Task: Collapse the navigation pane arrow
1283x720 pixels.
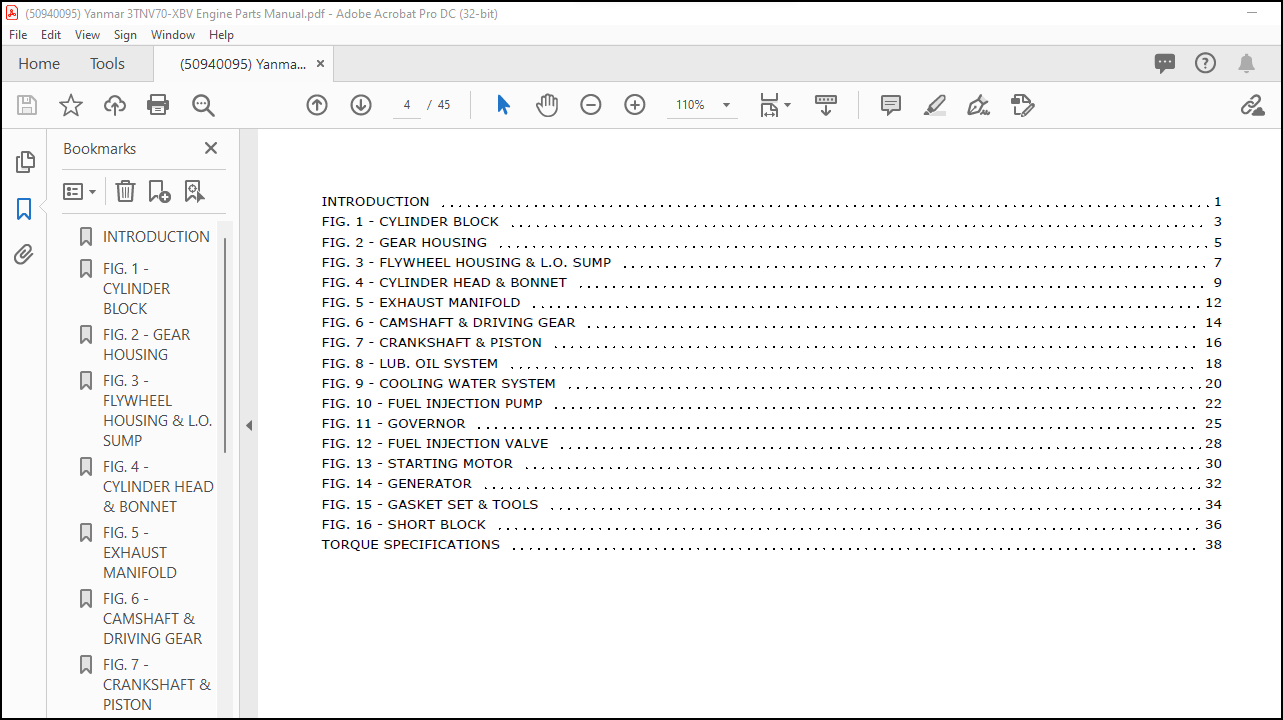Action: pyautogui.click(x=249, y=425)
